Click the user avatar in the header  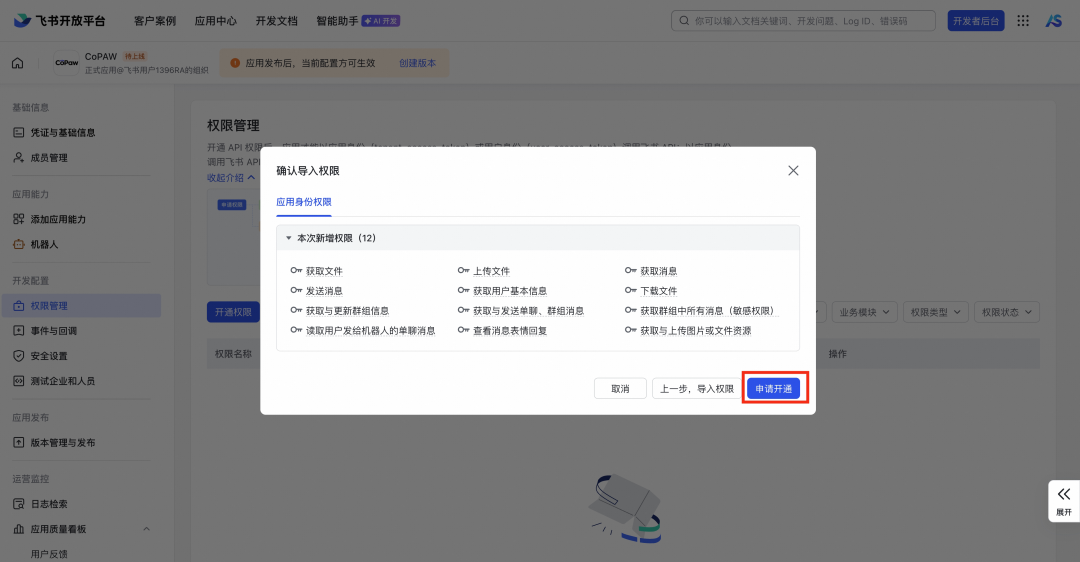tap(1053, 20)
